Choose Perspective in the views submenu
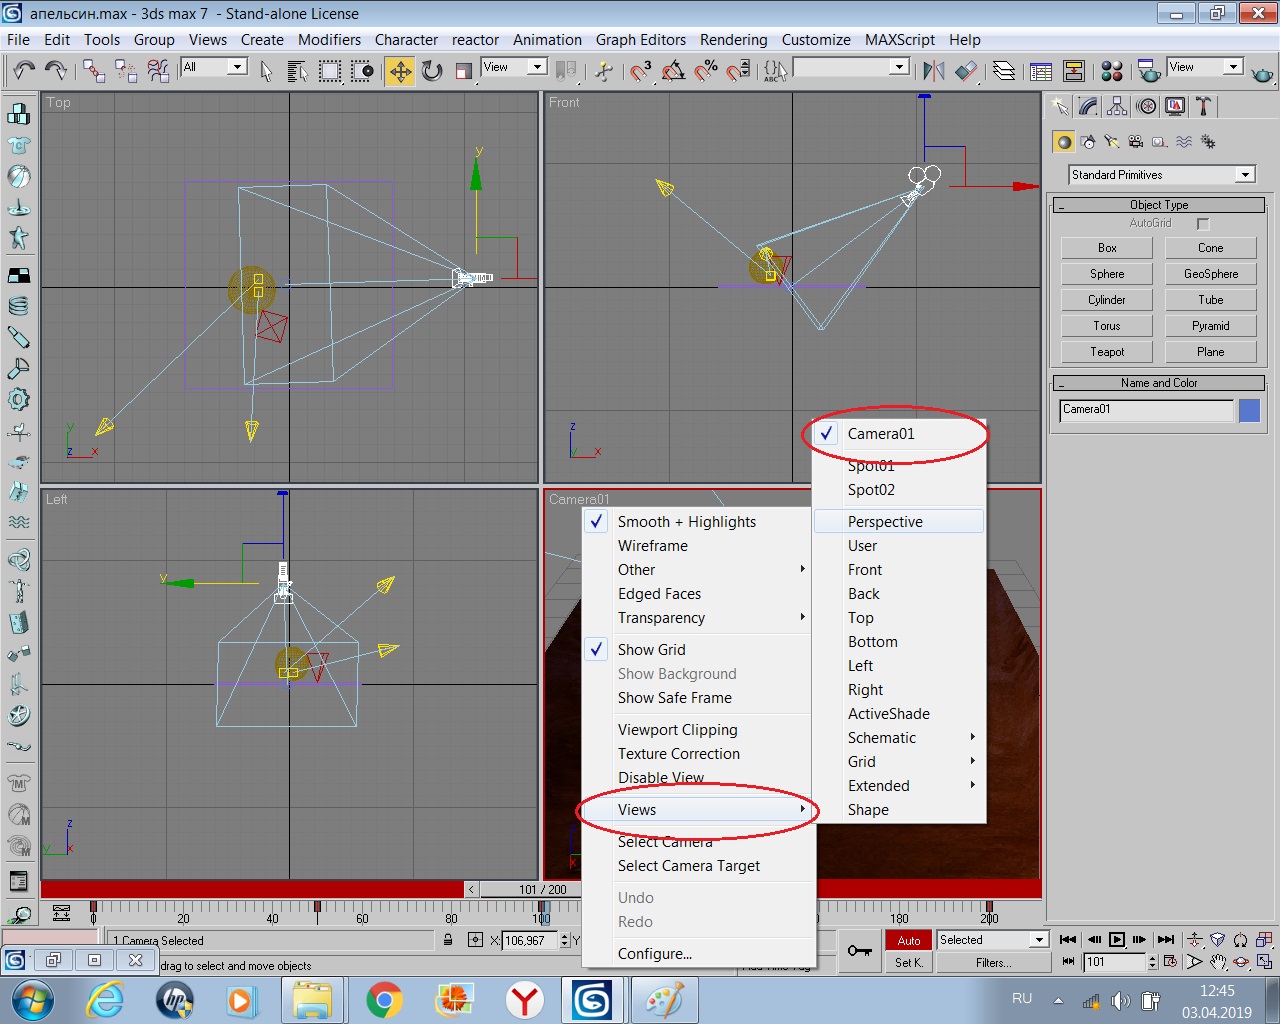Viewport: 1280px width, 1024px height. coord(899,522)
